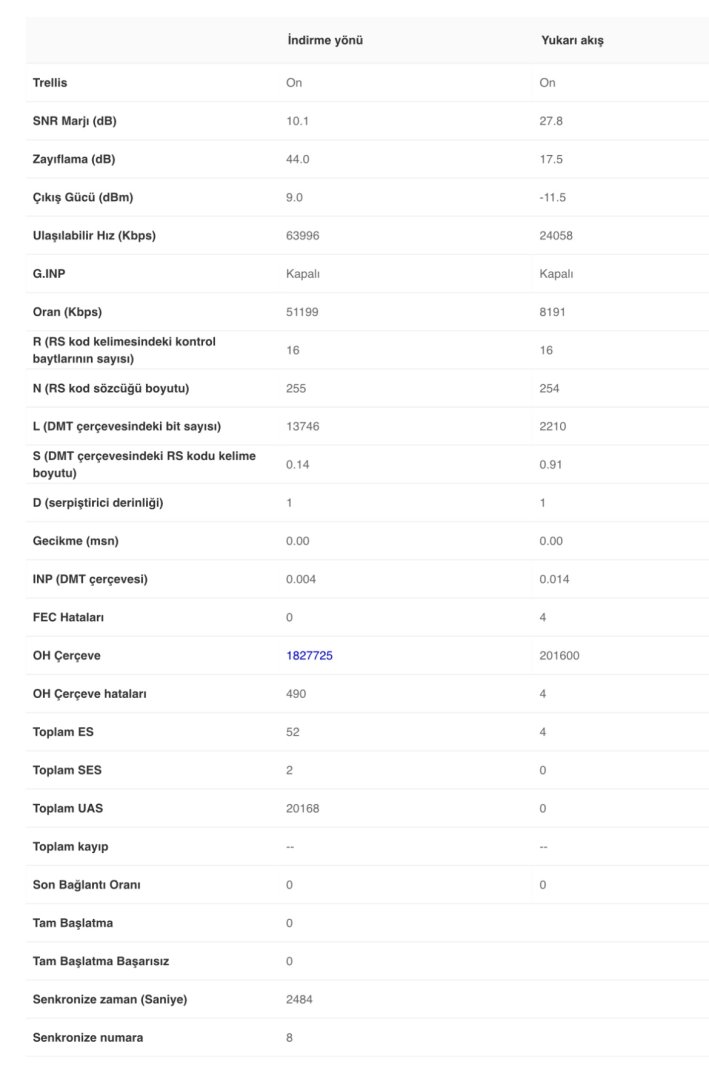Click the Yukarı akış column header
This screenshot has width=709, height=1080.
click(x=571, y=40)
